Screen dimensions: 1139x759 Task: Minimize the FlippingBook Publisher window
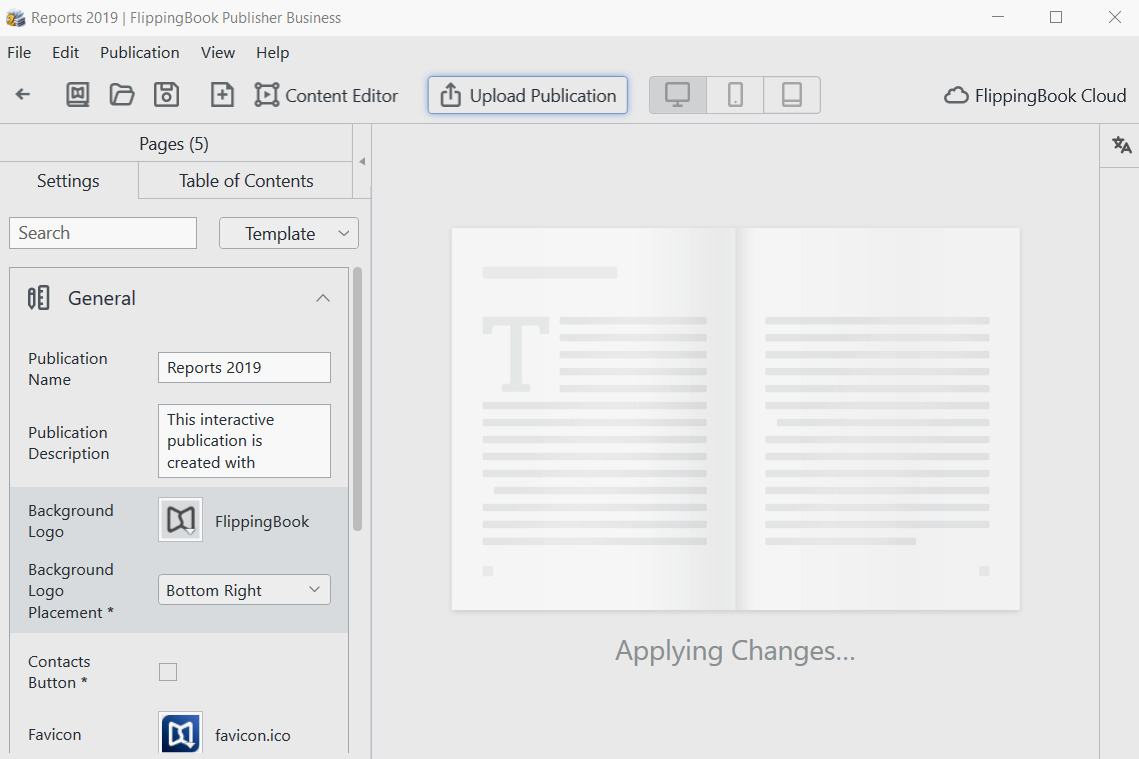[998, 17]
